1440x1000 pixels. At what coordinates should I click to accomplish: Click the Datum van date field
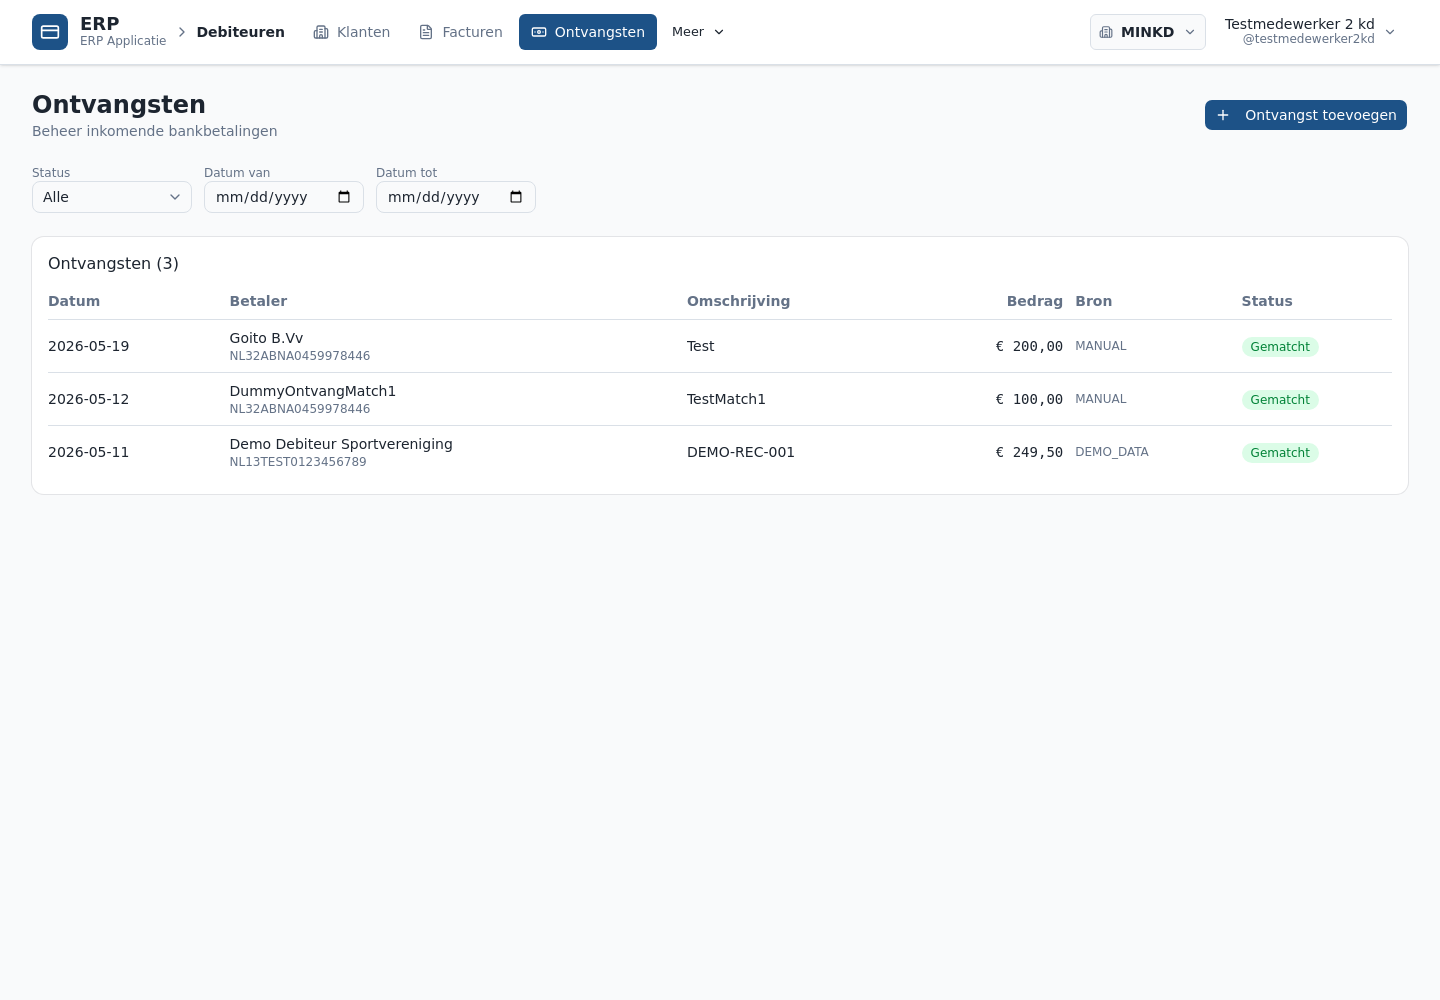[x=284, y=197]
